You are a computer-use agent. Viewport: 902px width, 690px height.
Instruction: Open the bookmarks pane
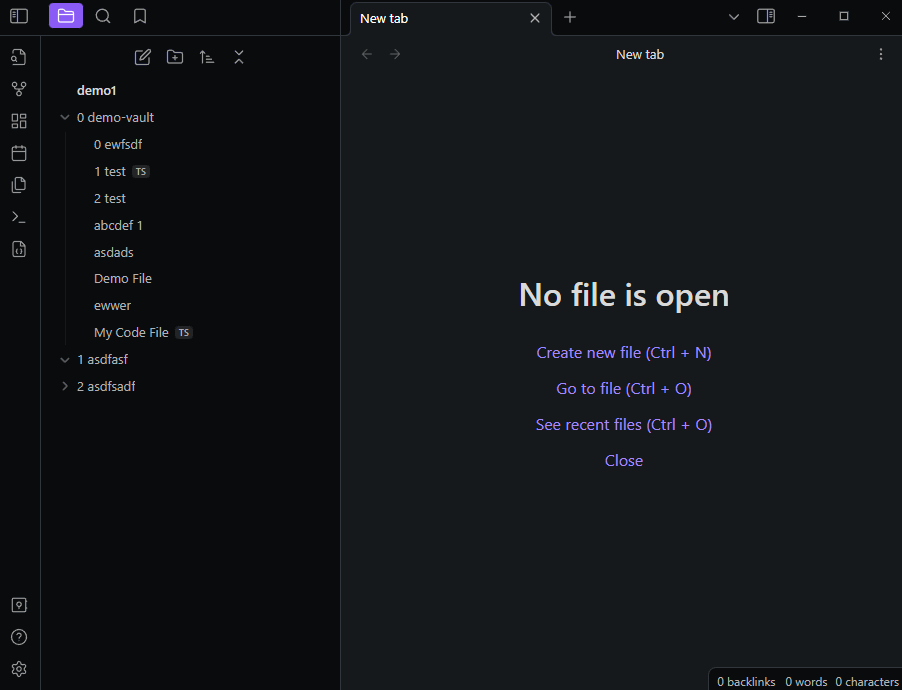139,16
